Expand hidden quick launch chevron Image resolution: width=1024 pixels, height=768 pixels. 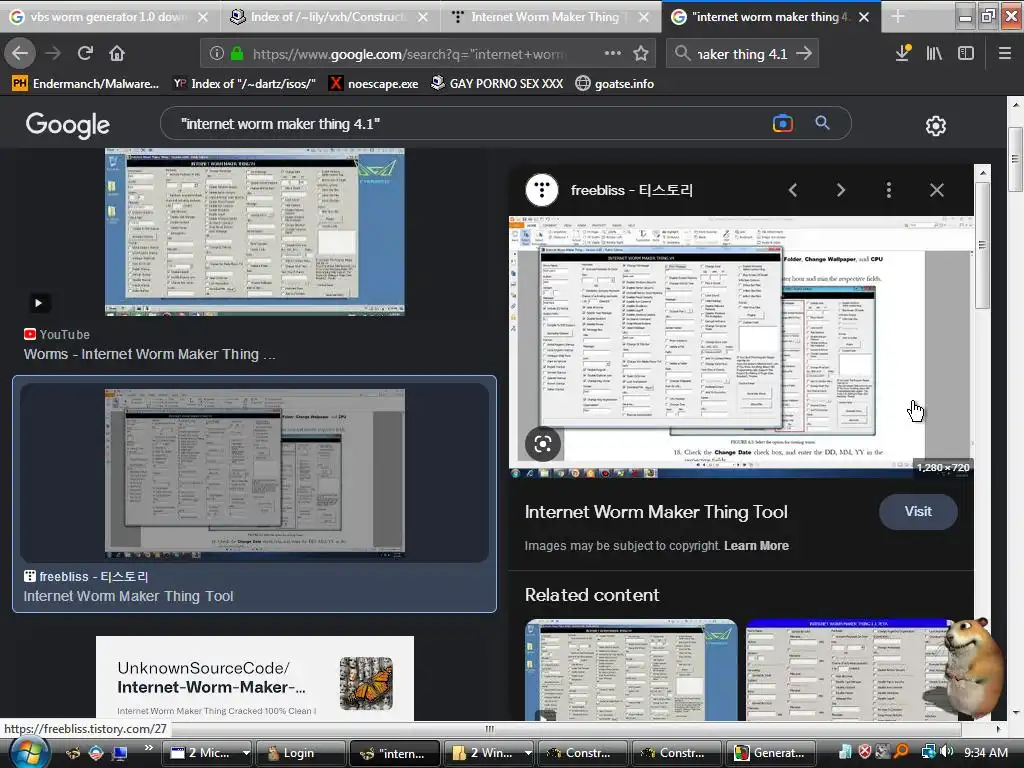(149, 748)
